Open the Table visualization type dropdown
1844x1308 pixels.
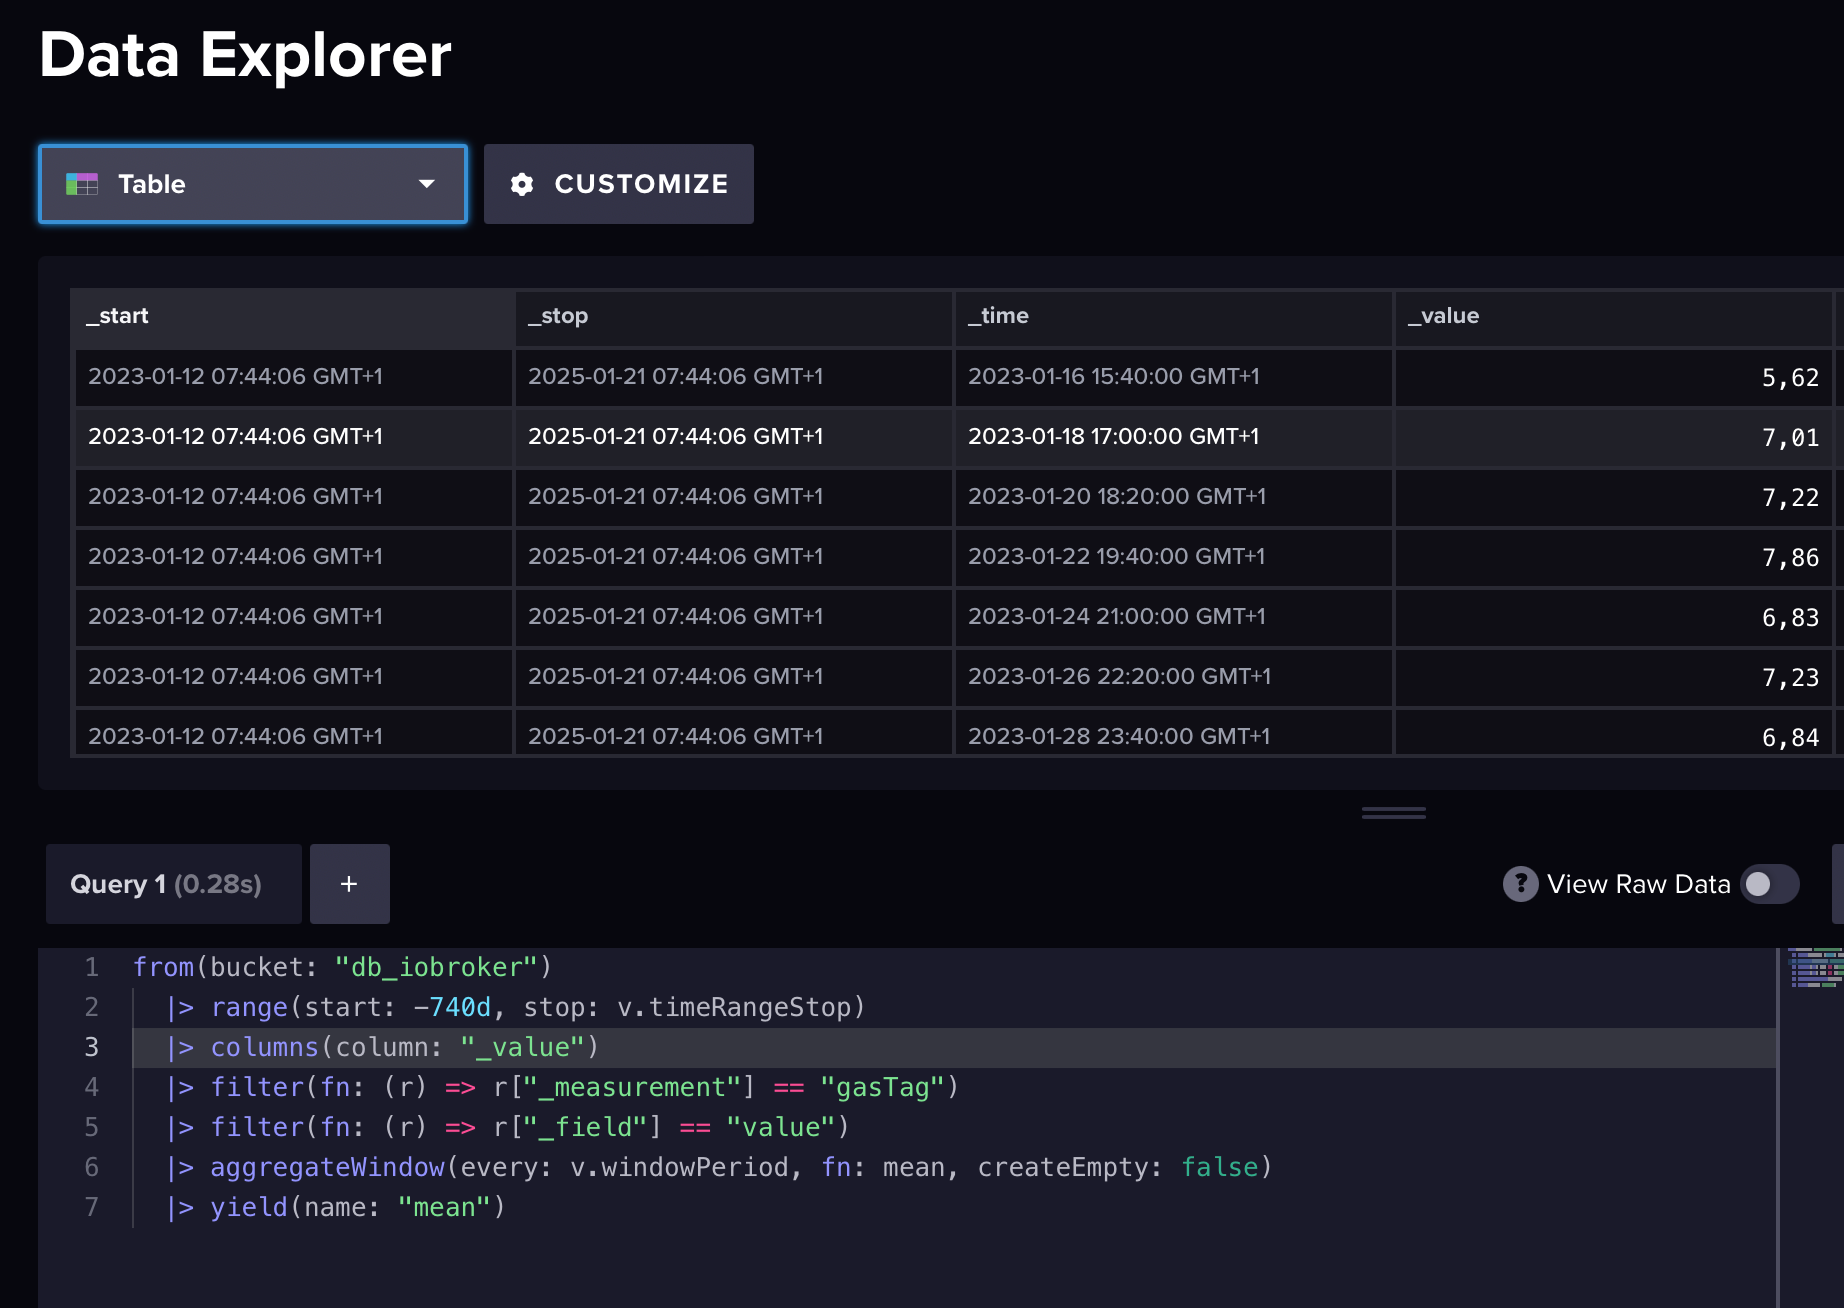[x=253, y=184]
